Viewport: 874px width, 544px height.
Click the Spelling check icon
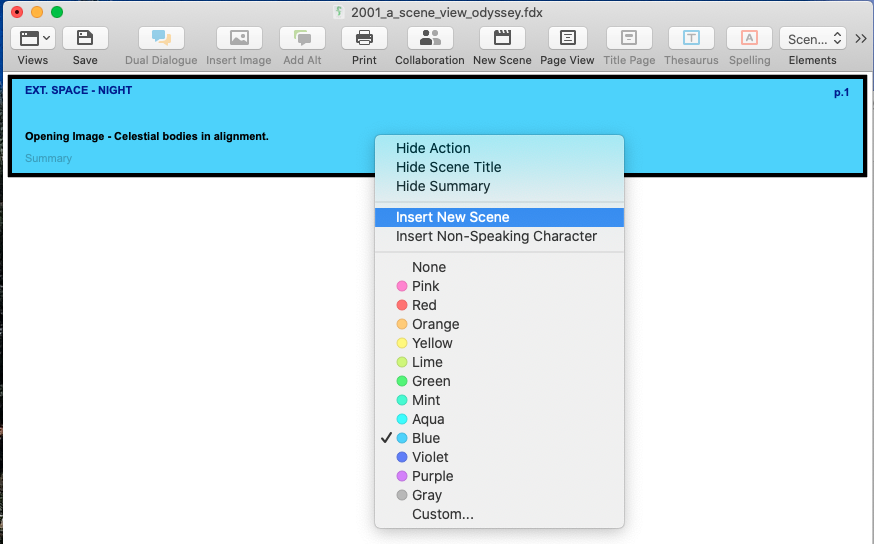click(x=749, y=39)
